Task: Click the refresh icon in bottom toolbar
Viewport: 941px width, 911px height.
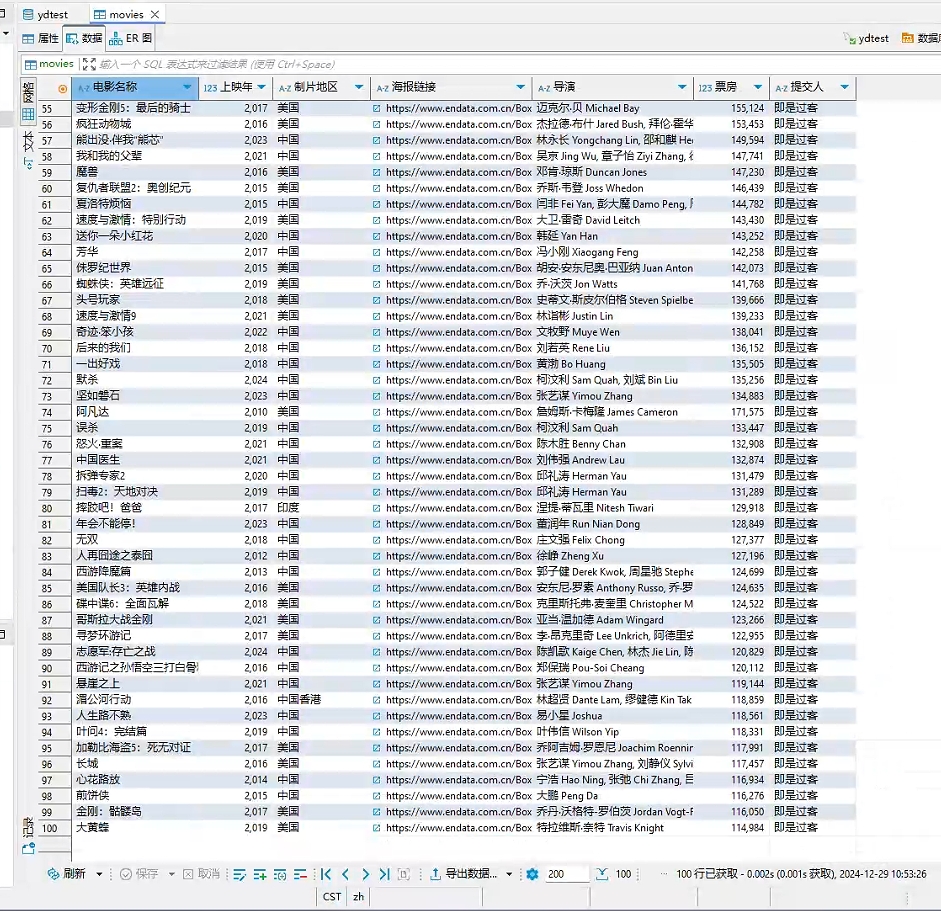Action: (53, 874)
